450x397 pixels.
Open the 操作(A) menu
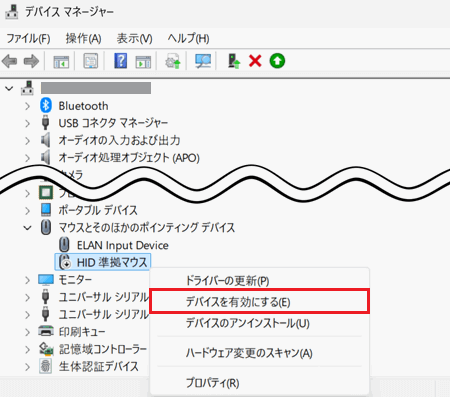pyautogui.click(x=83, y=39)
